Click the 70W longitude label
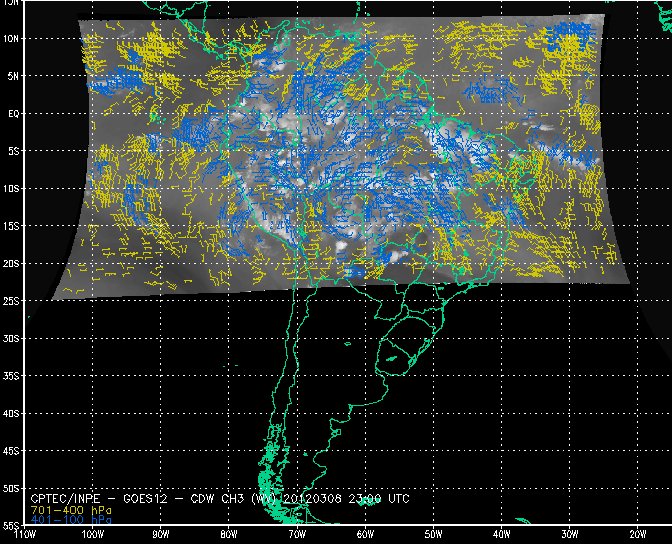 pos(297,535)
